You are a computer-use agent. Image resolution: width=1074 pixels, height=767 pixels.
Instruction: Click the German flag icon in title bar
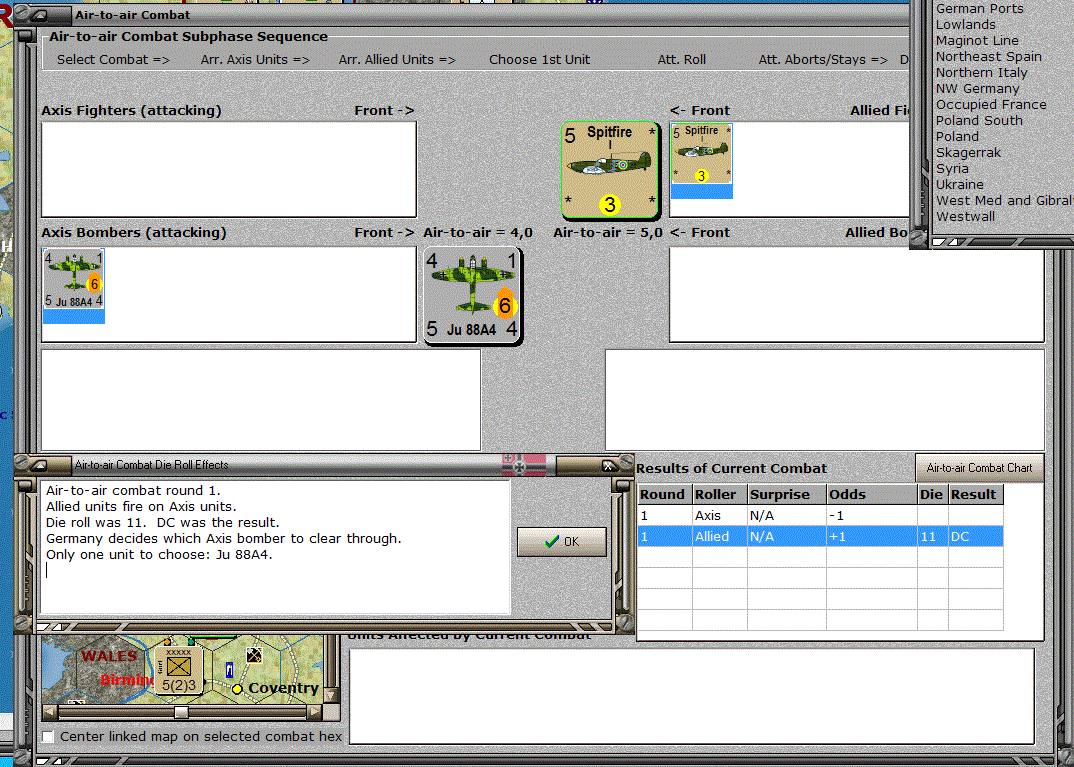point(524,465)
